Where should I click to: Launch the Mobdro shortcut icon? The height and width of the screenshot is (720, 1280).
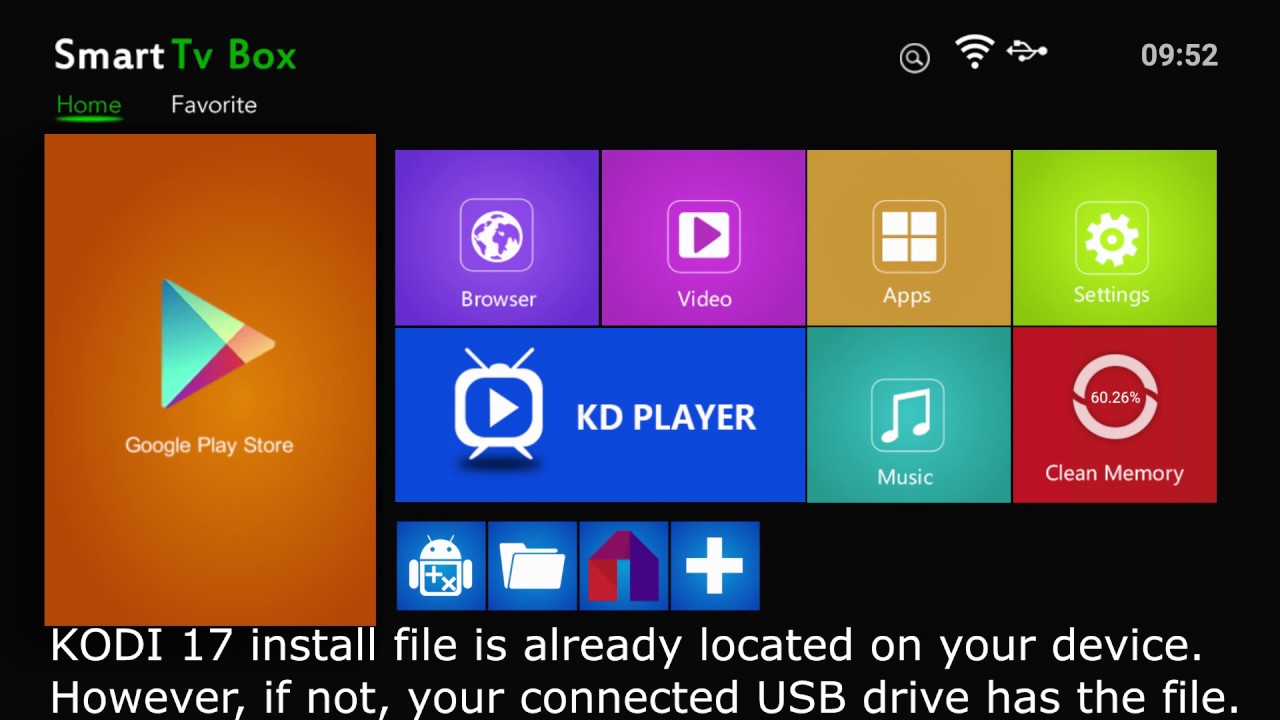[623, 566]
